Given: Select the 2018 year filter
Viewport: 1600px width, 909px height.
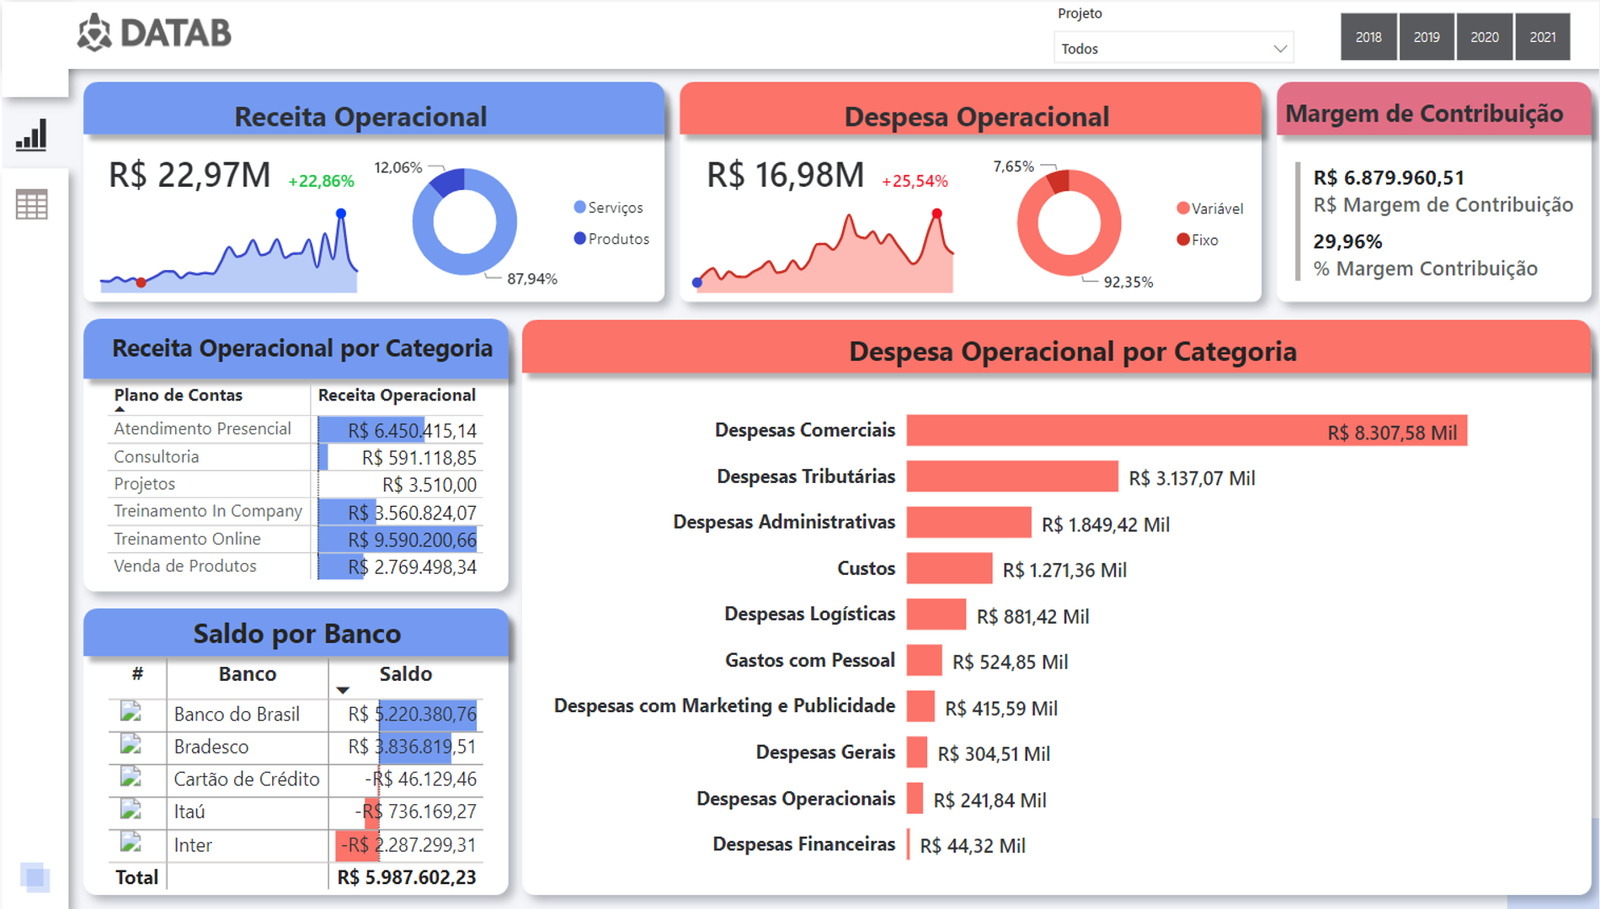Looking at the screenshot, I should (1368, 37).
